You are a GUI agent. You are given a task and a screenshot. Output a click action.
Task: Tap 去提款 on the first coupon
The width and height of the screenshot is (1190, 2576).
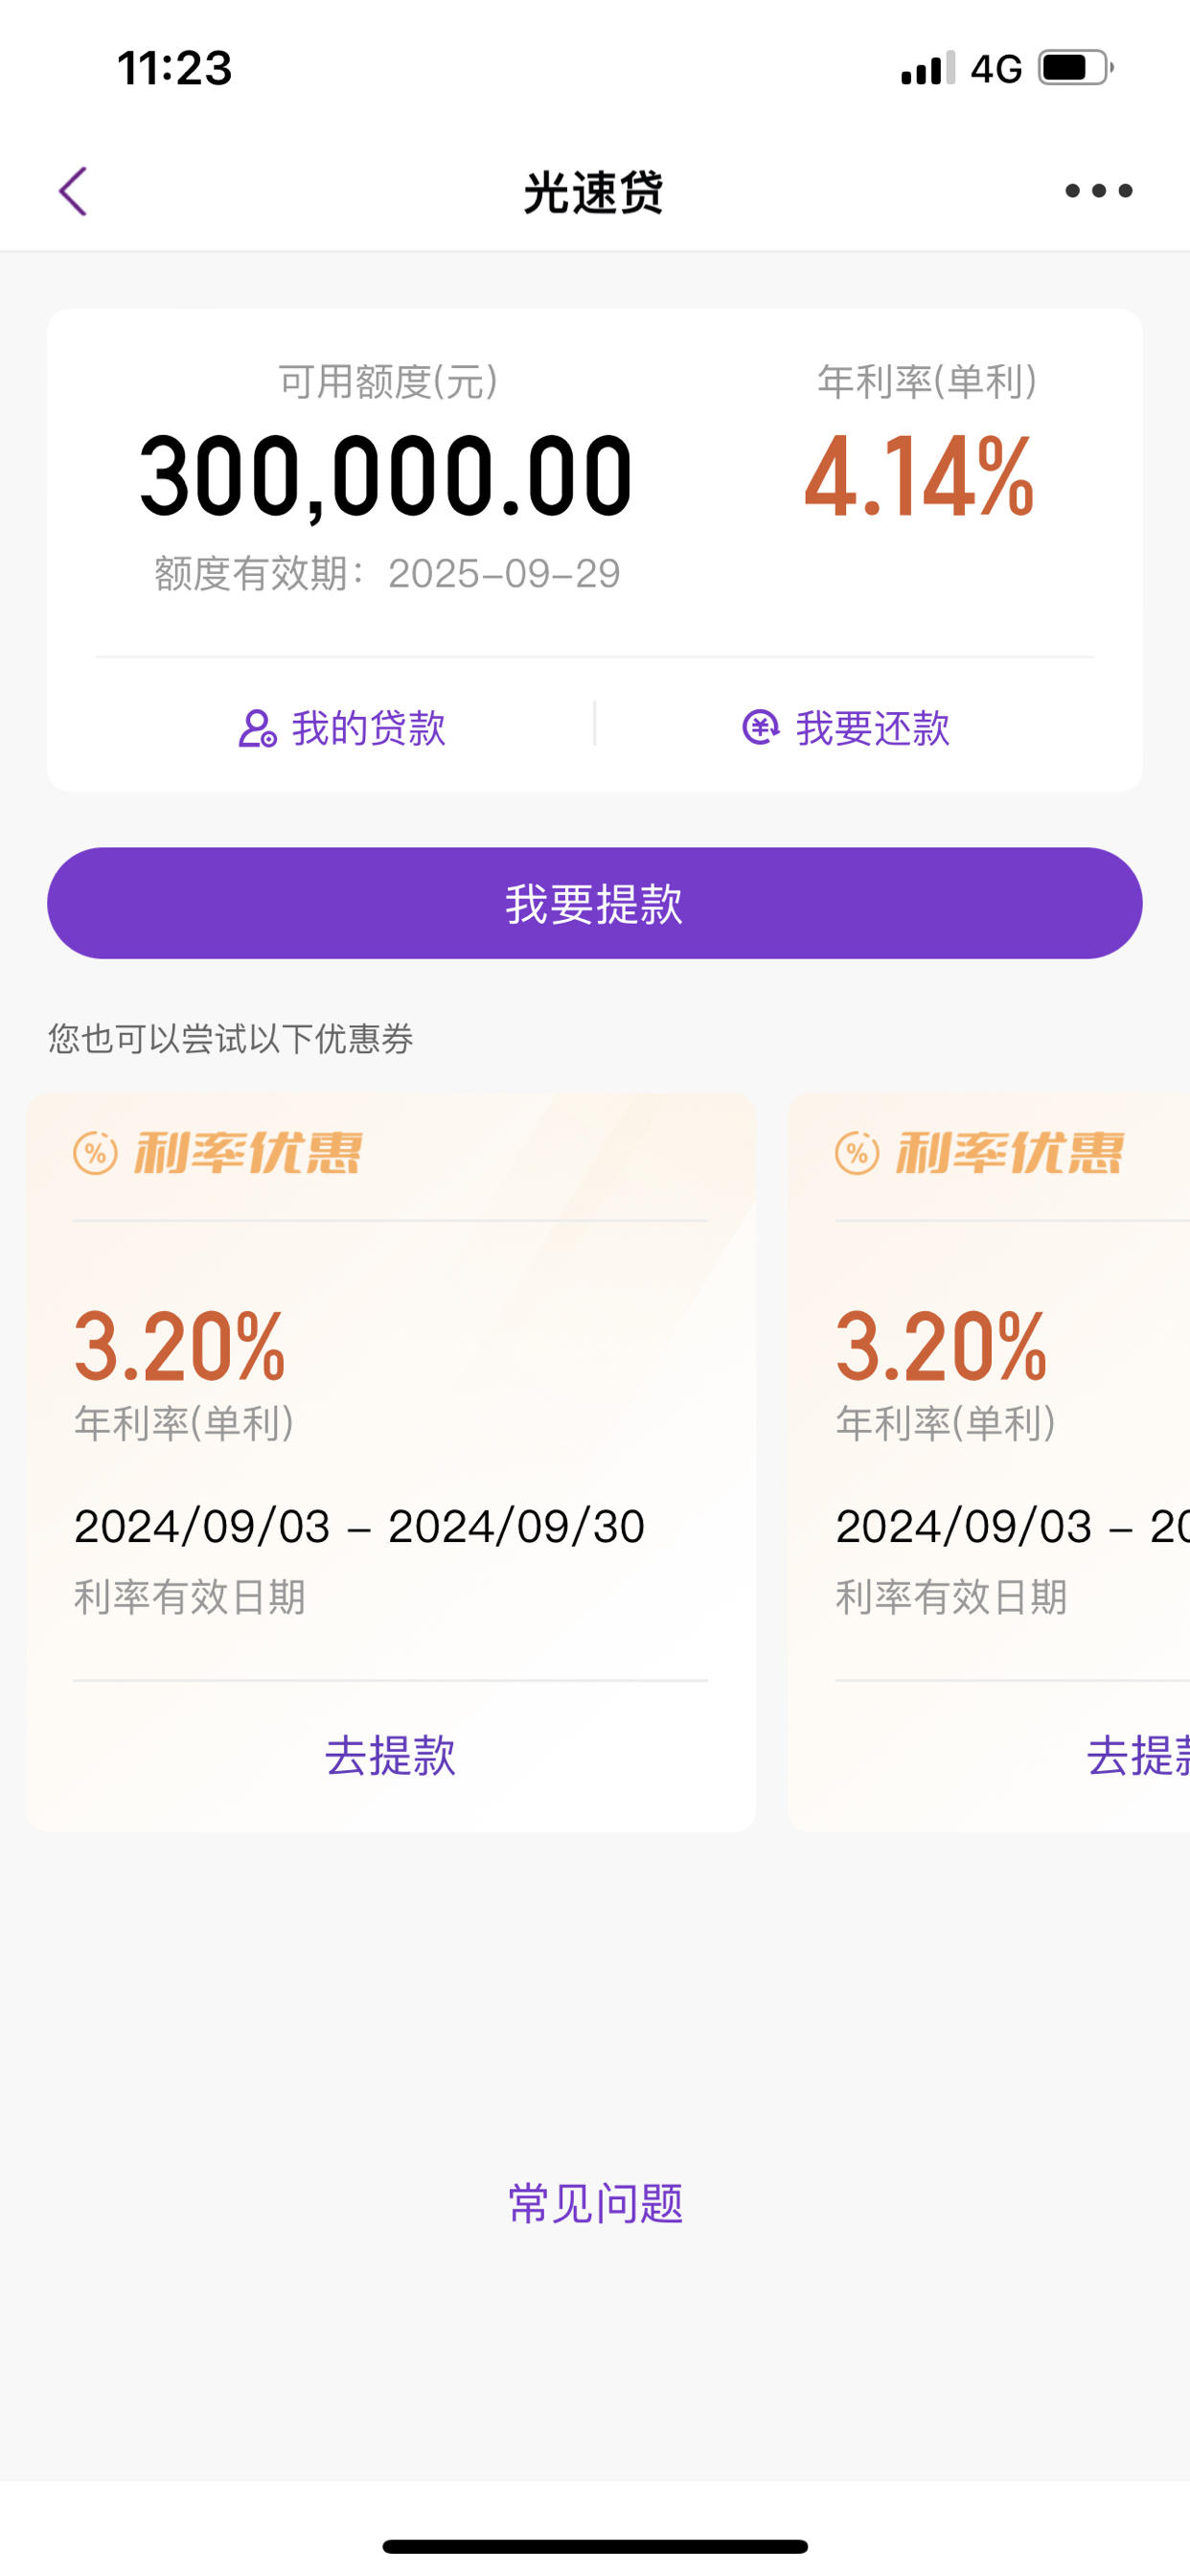coord(391,1756)
